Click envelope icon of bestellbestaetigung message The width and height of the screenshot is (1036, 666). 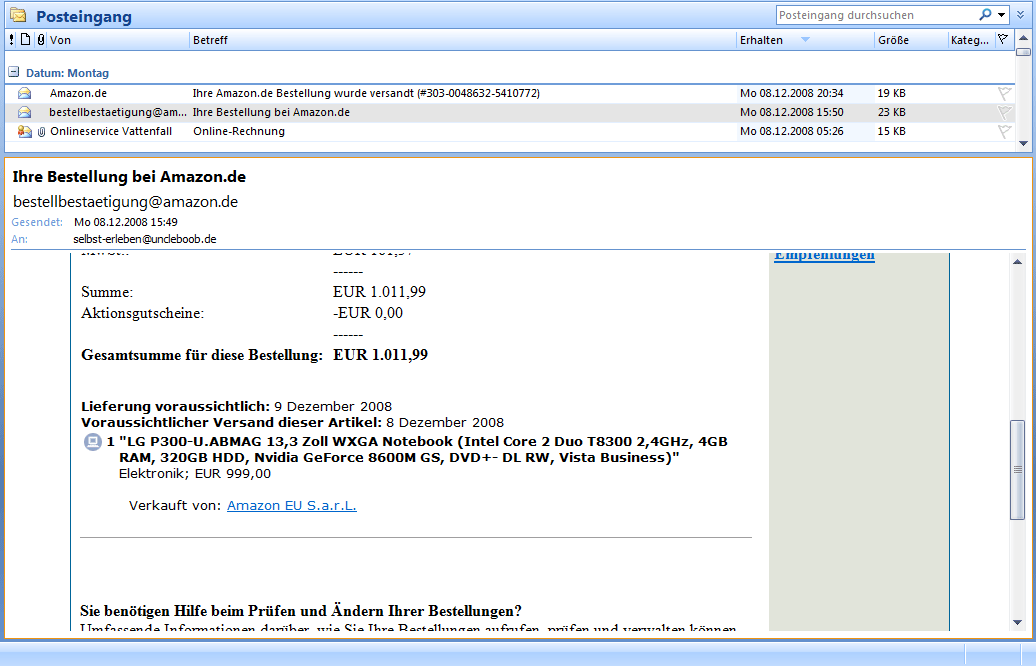24,112
